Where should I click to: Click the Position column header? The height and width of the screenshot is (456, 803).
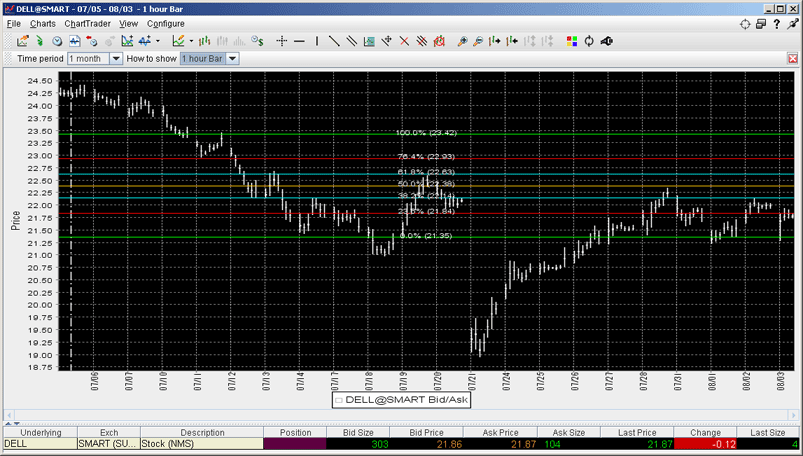coord(295,432)
